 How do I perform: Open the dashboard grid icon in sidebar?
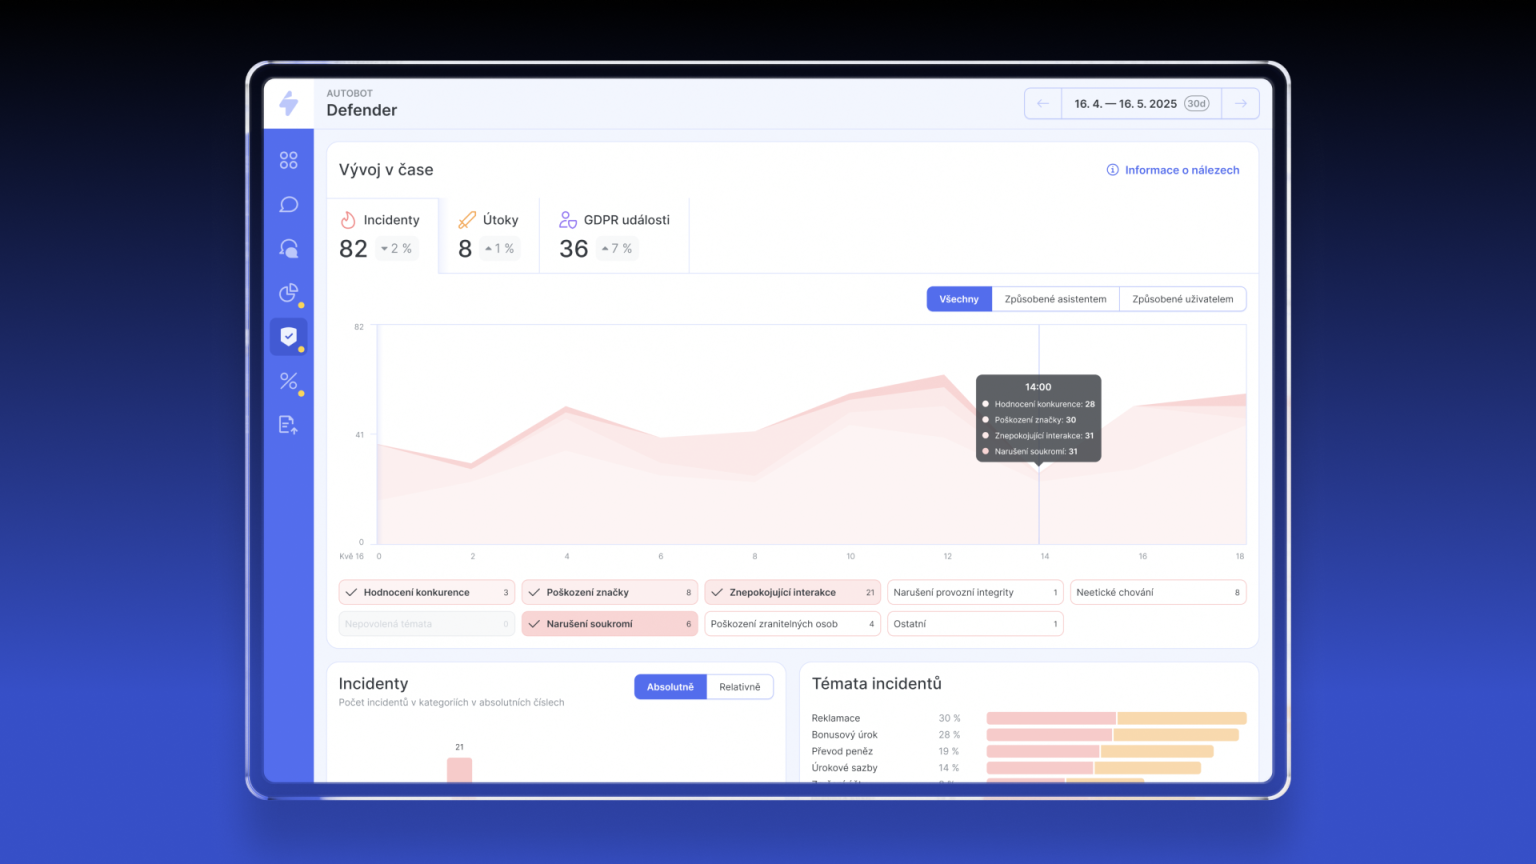click(x=289, y=160)
